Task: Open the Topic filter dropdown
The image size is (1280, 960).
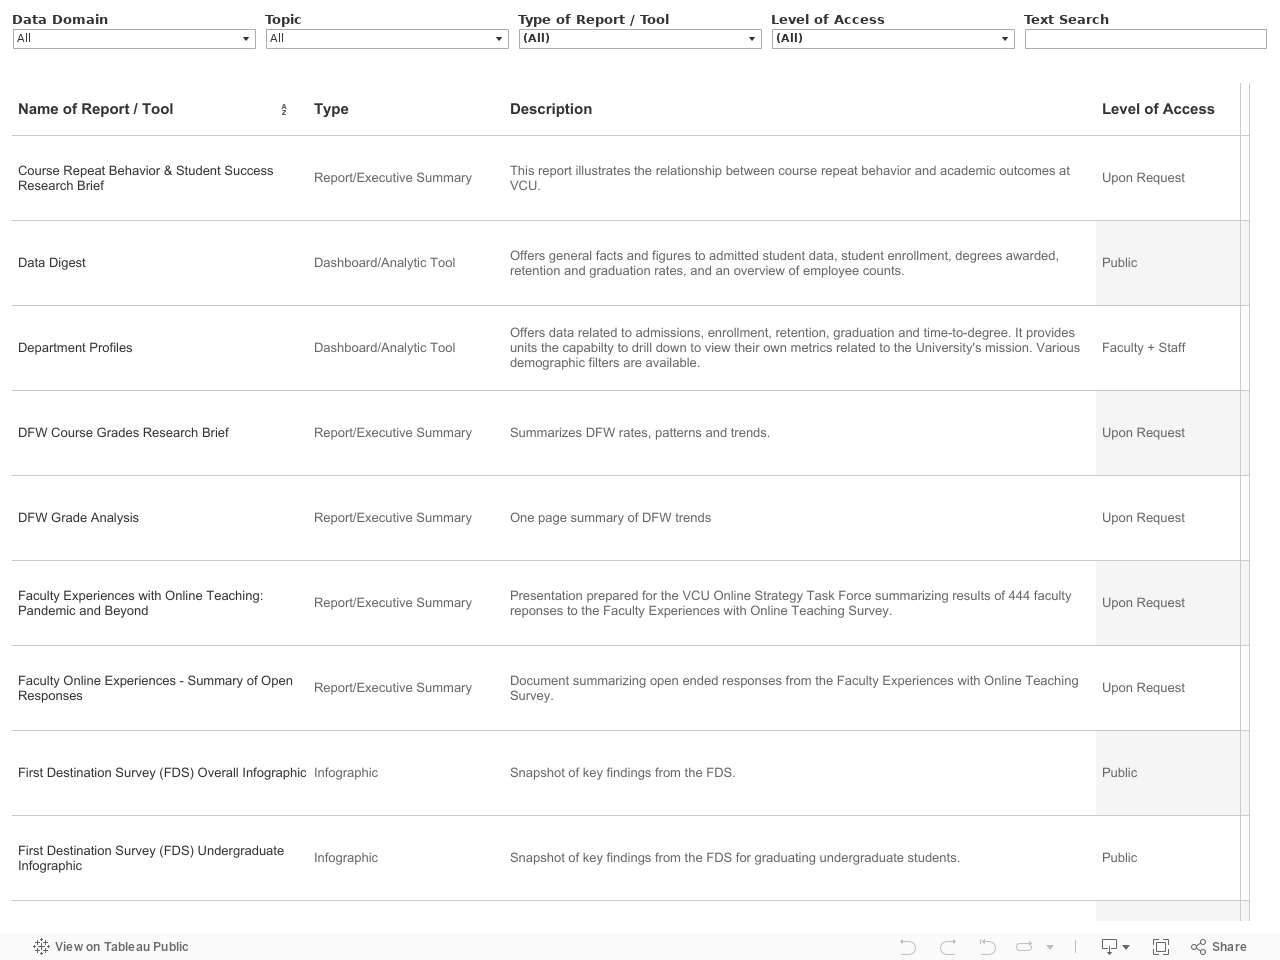Action: (x=387, y=39)
